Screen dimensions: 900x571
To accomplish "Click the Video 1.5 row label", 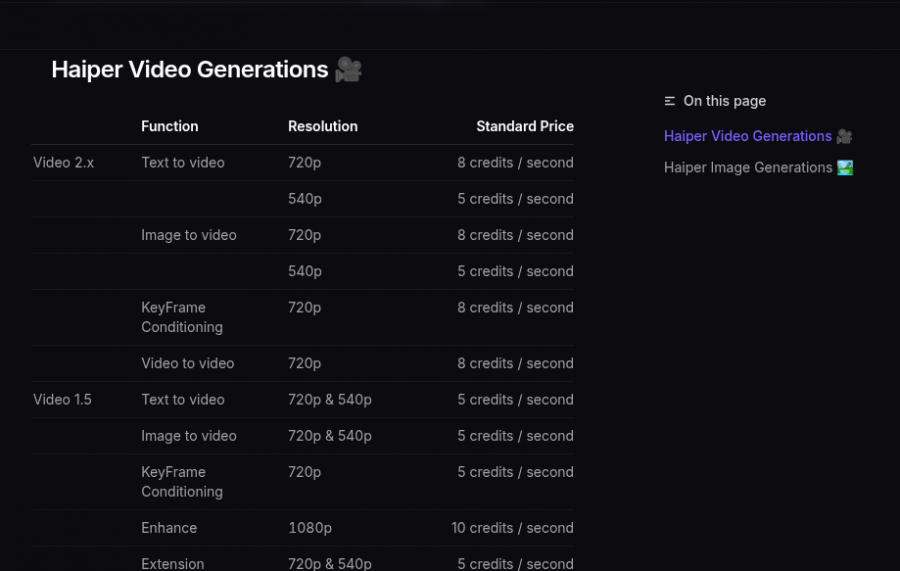I will (x=62, y=399).
